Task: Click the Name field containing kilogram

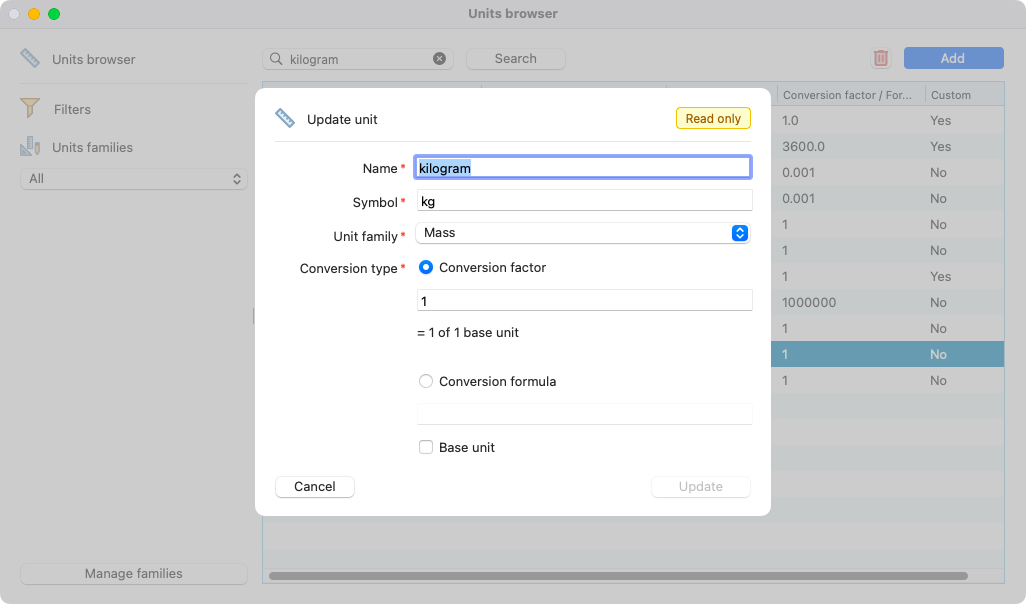Action: tap(583, 168)
